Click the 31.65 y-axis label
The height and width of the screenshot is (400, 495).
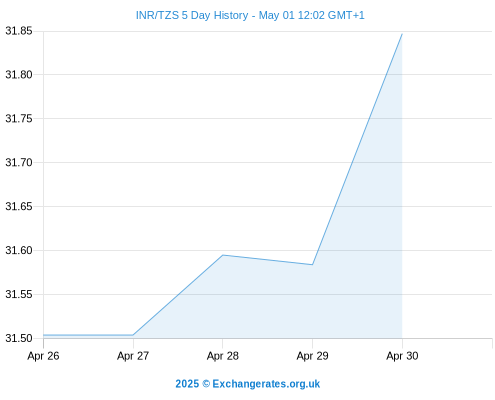pos(19,207)
